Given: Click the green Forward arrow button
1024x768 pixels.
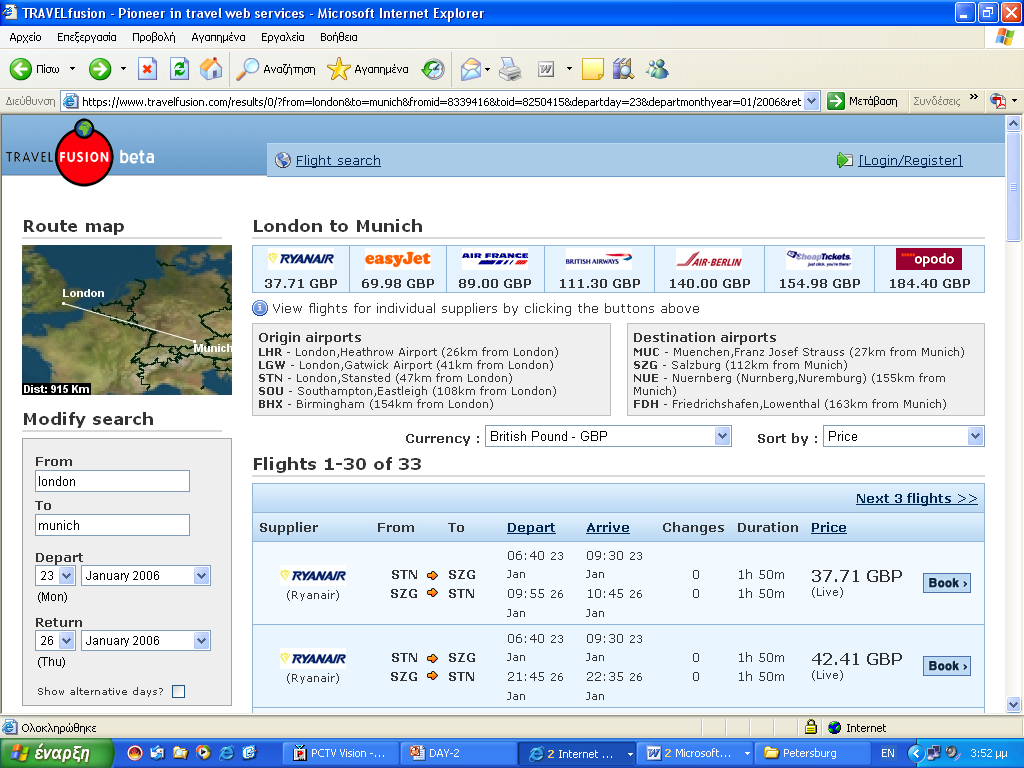Looking at the screenshot, I should pos(100,69).
